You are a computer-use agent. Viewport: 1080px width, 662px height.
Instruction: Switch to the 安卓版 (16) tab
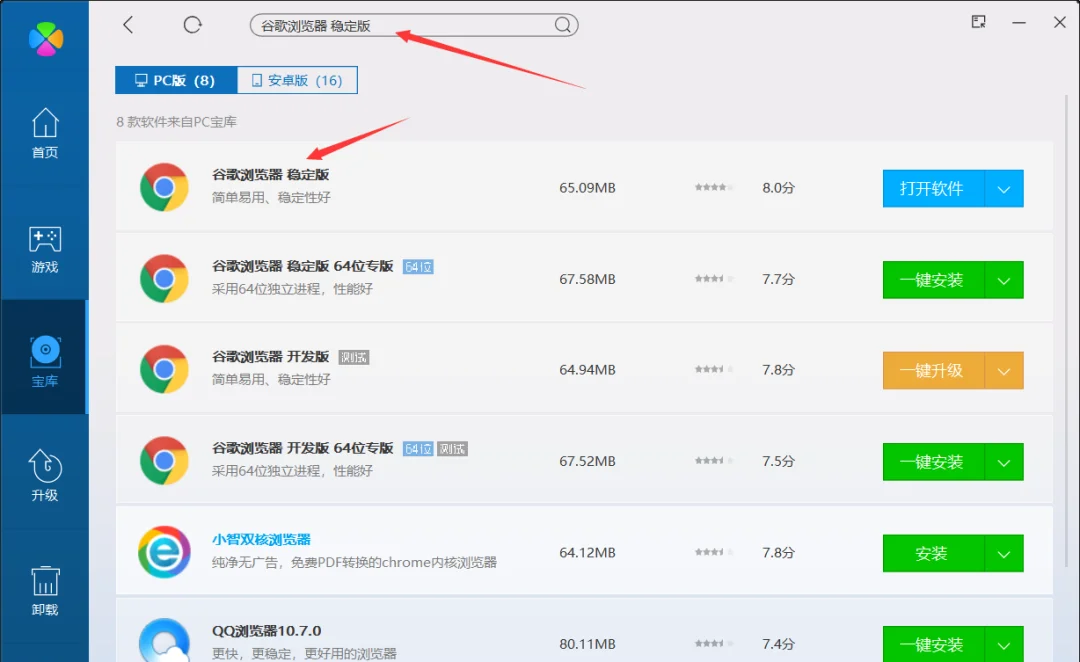pyautogui.click(x=297, y=80)
